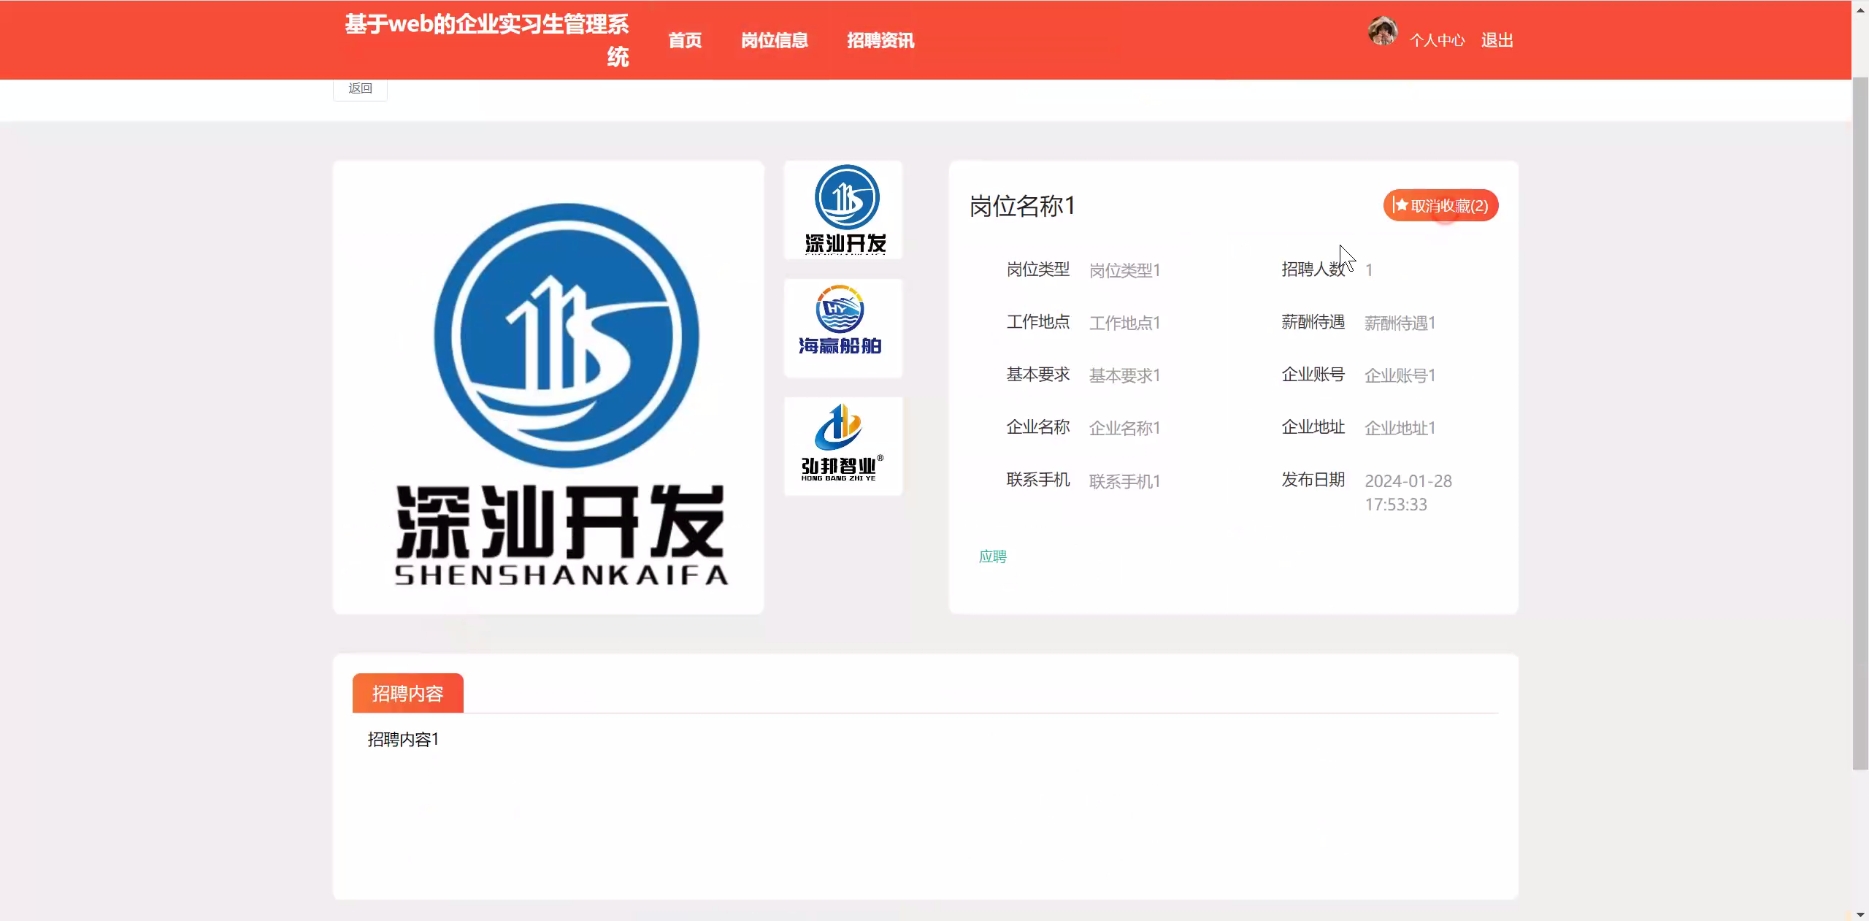
Task: Click the 企业名称1 value
Action: tap(1124, 428)
